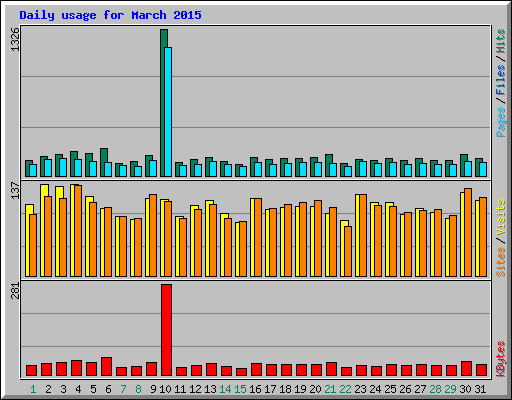Click day 16 on the bottom axis
Viewport: 512px width, 400px height.
tap(255, 389)
